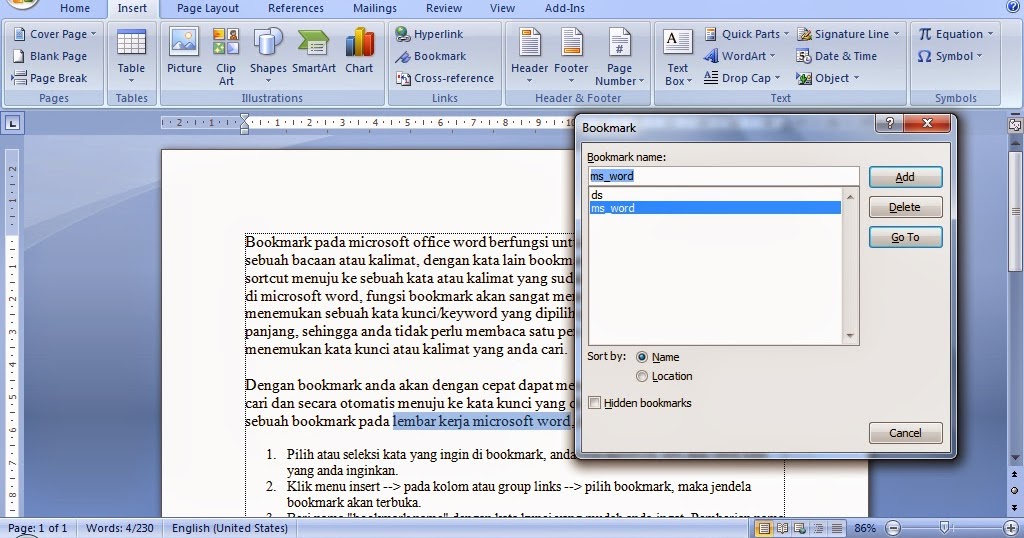
Task: Insert a Cover Page
Action: pos(55,34)
